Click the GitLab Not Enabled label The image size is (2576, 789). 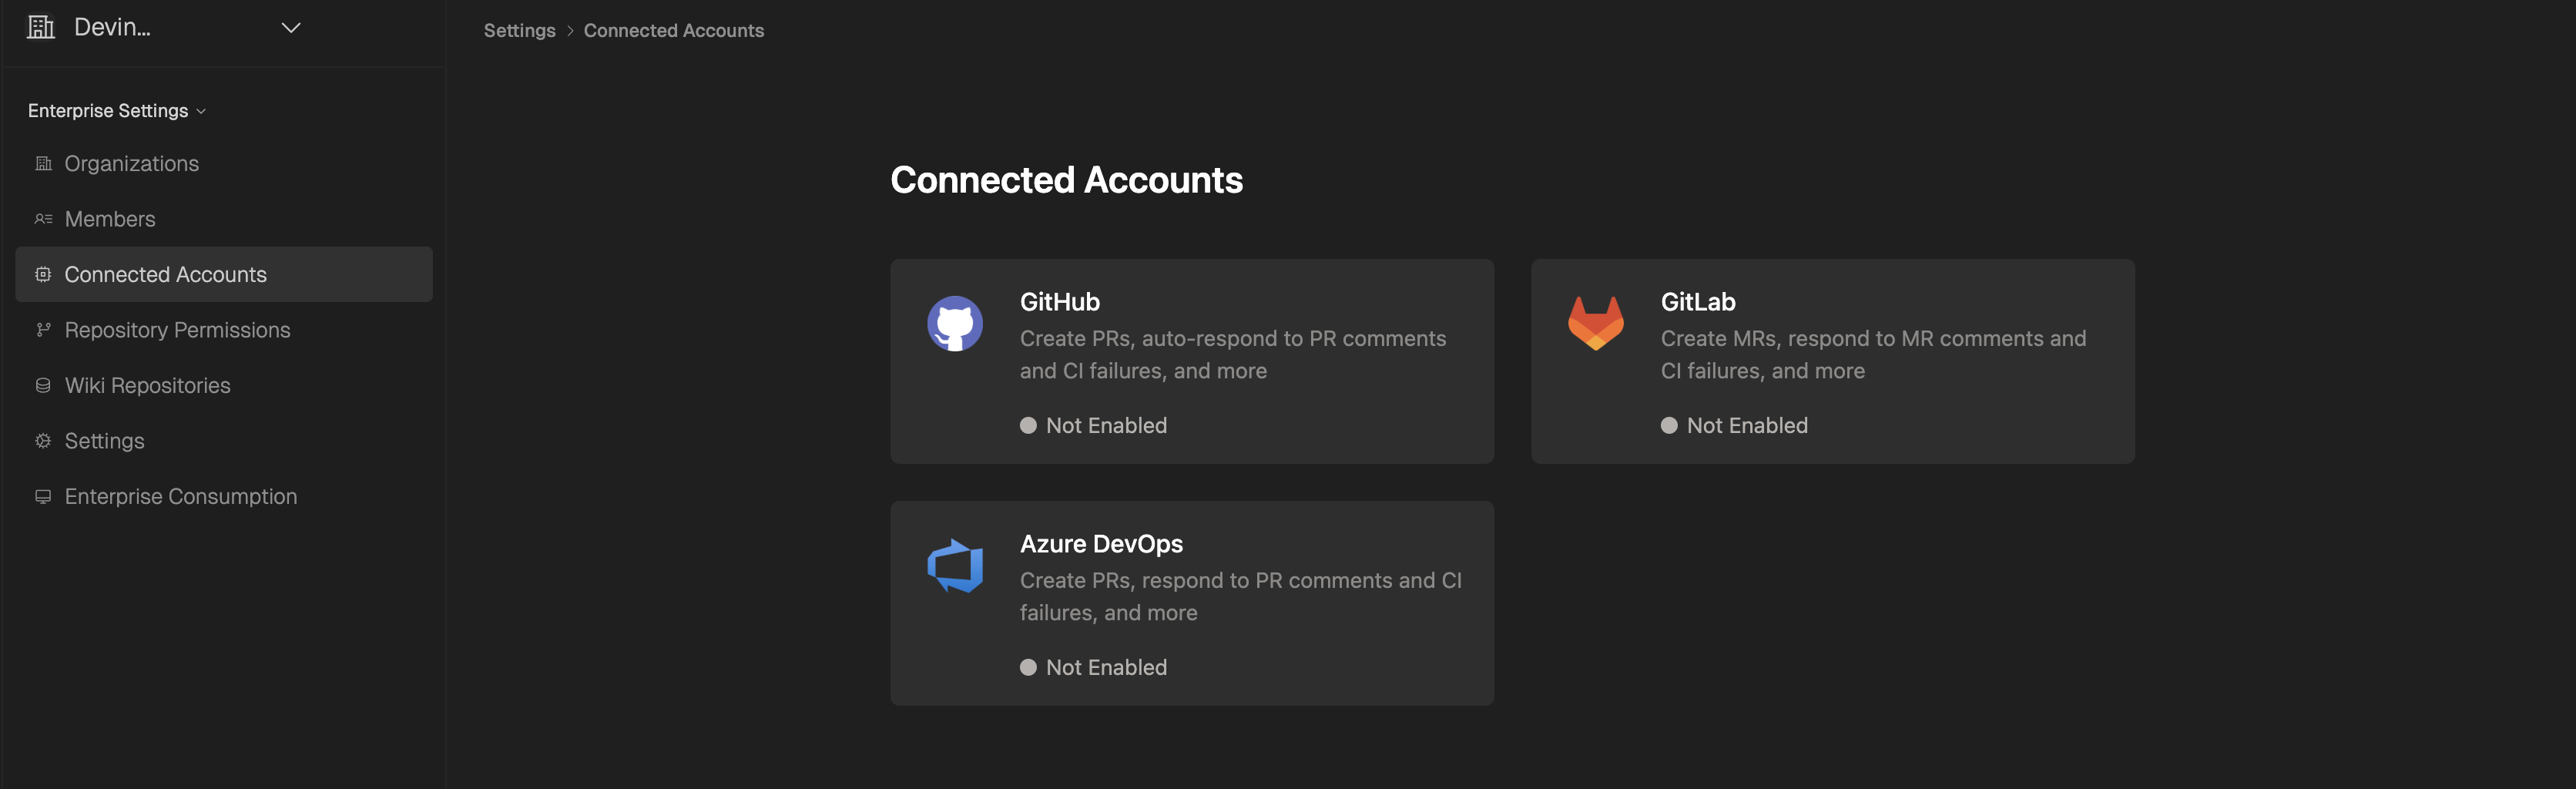(1747, 426)
